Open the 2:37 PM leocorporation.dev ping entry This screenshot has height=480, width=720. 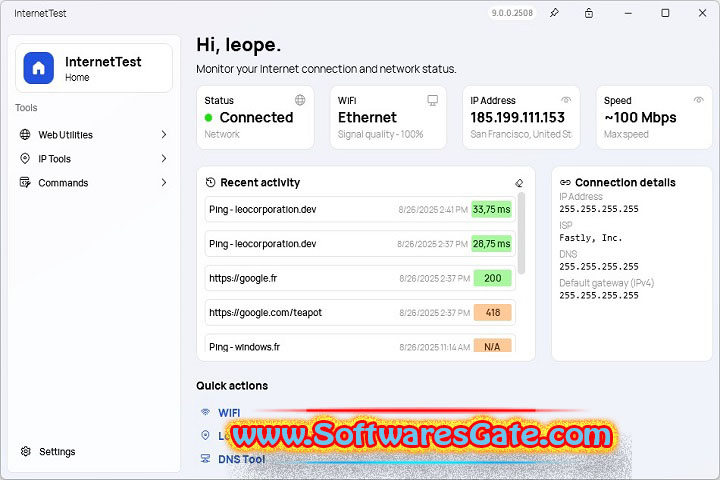coord(360,244)
